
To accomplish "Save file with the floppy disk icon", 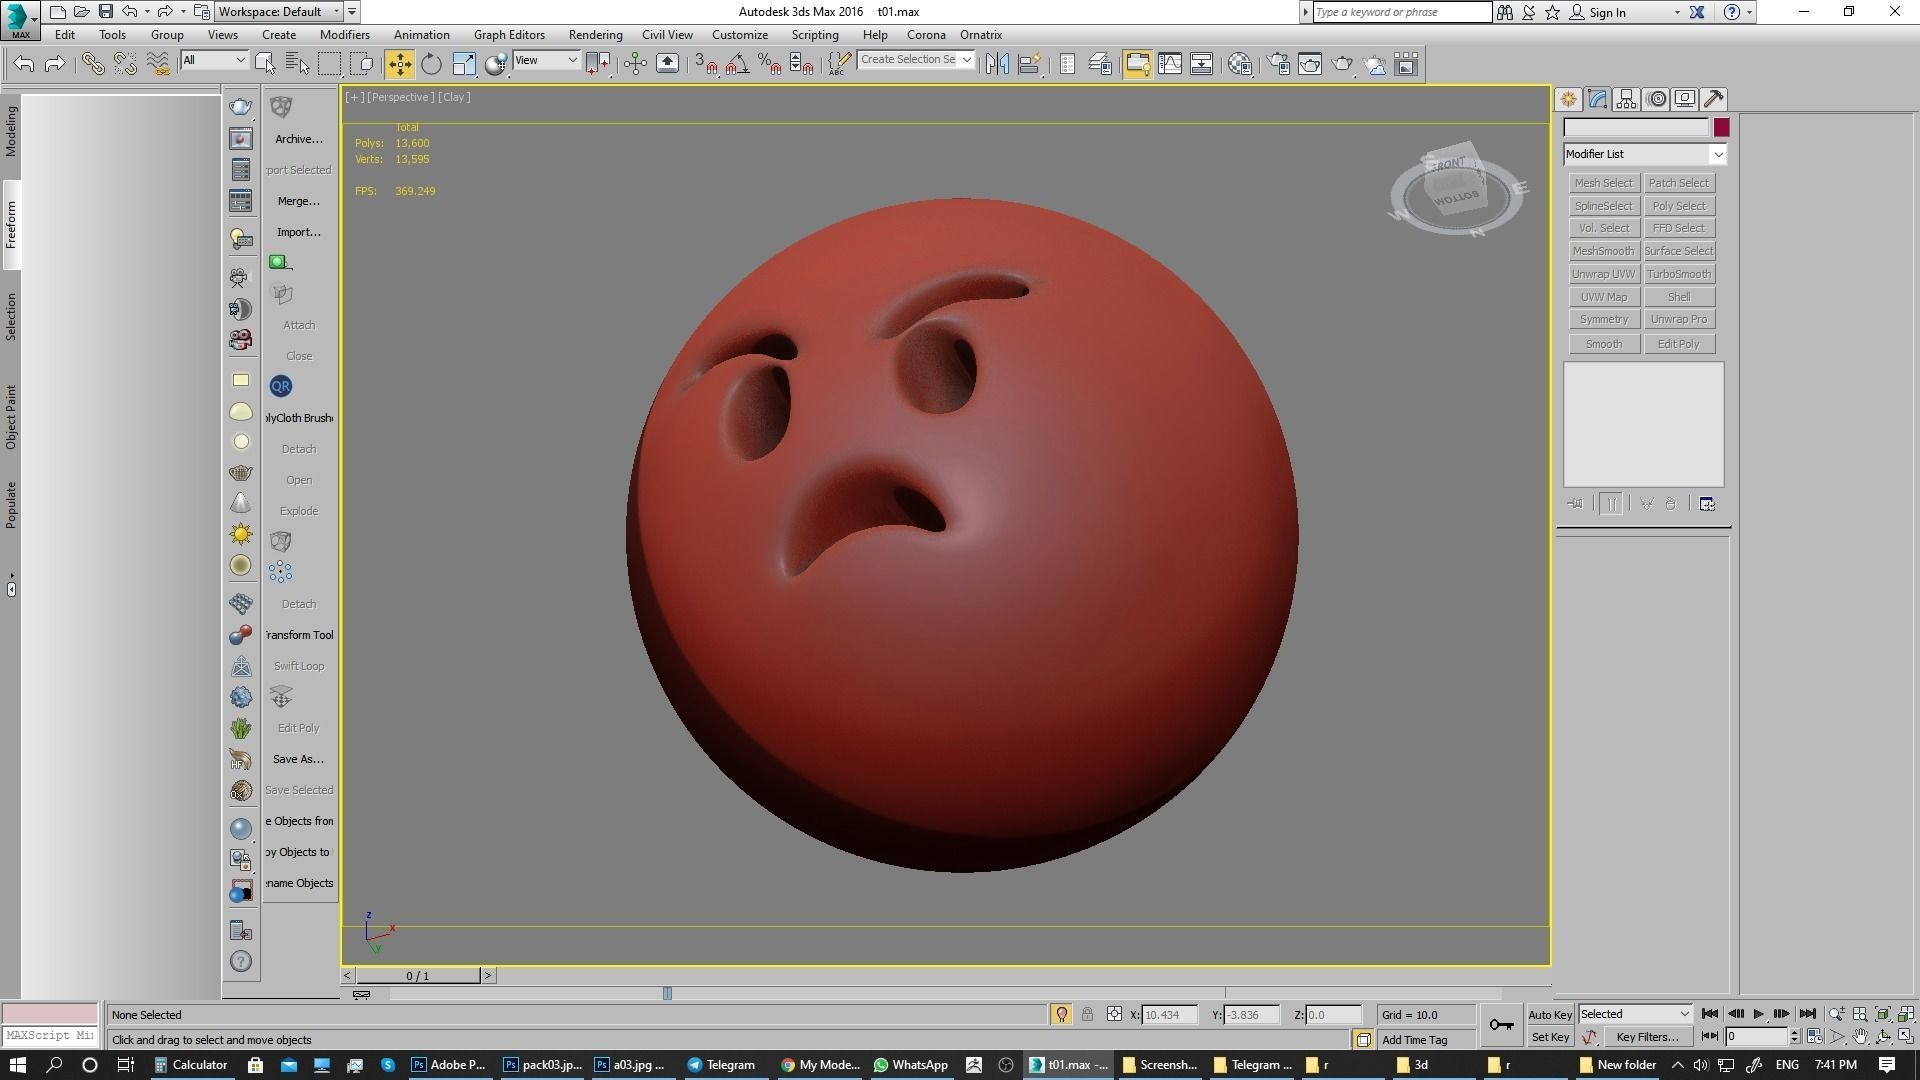I will click(x=105, y=12).
